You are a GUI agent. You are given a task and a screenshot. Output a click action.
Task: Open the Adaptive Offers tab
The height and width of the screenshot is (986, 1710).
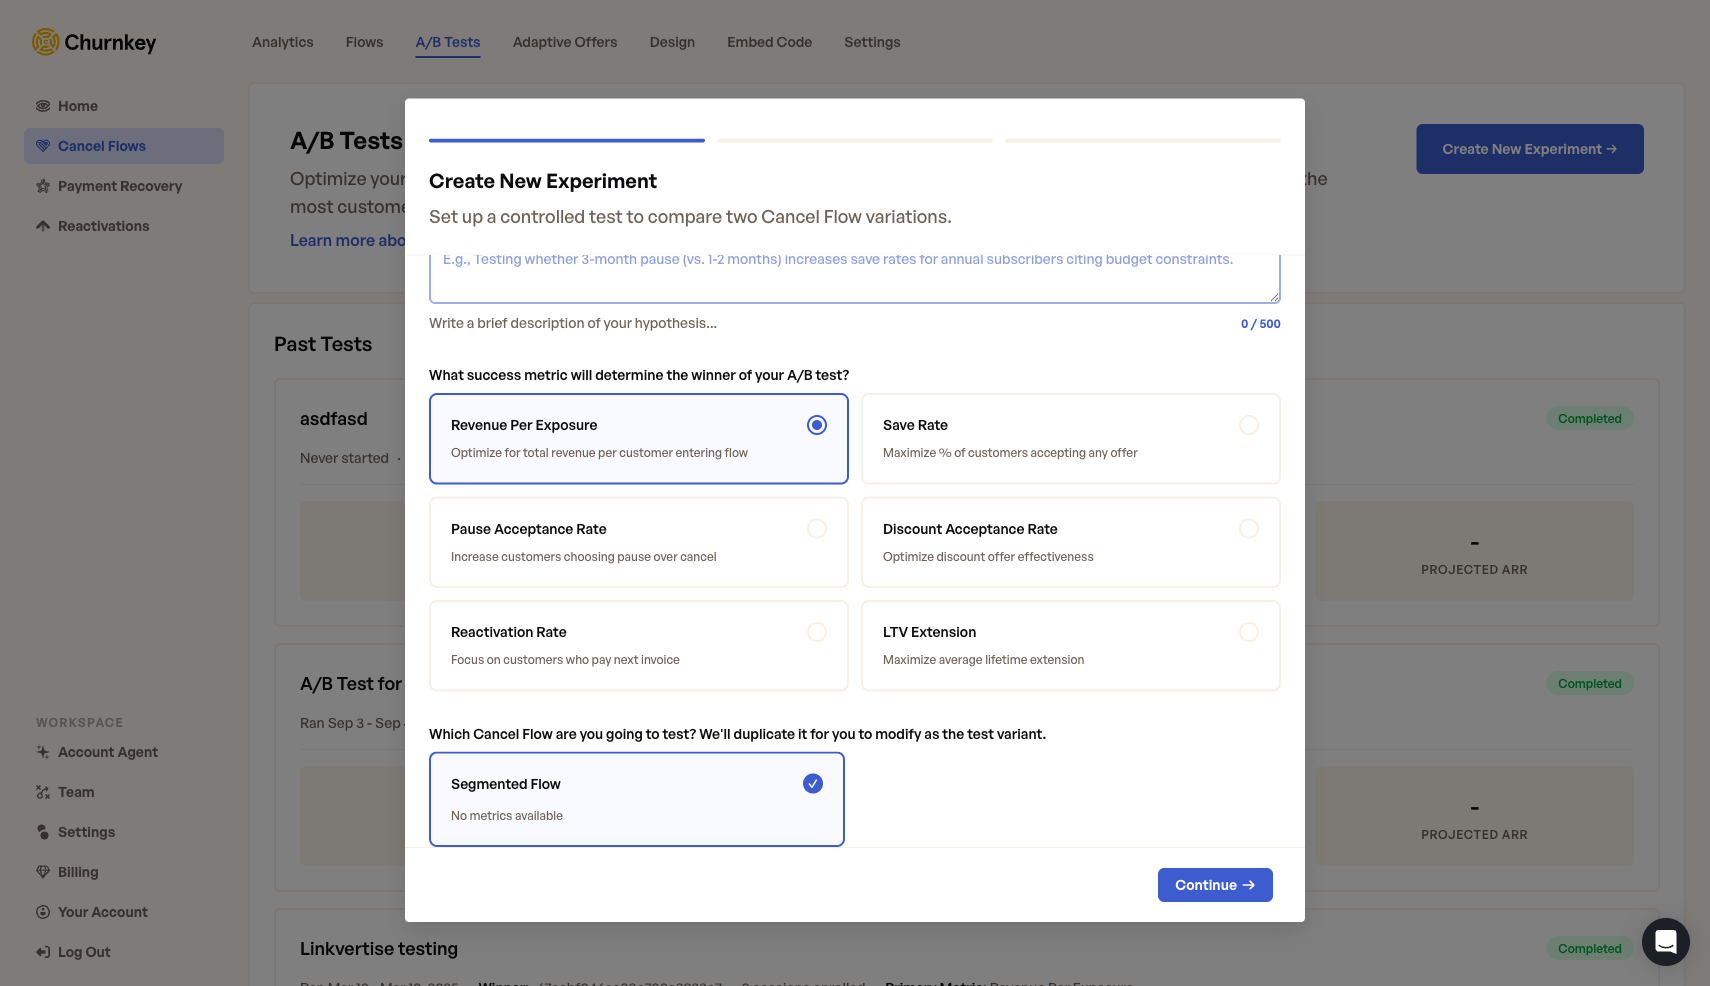564,42
